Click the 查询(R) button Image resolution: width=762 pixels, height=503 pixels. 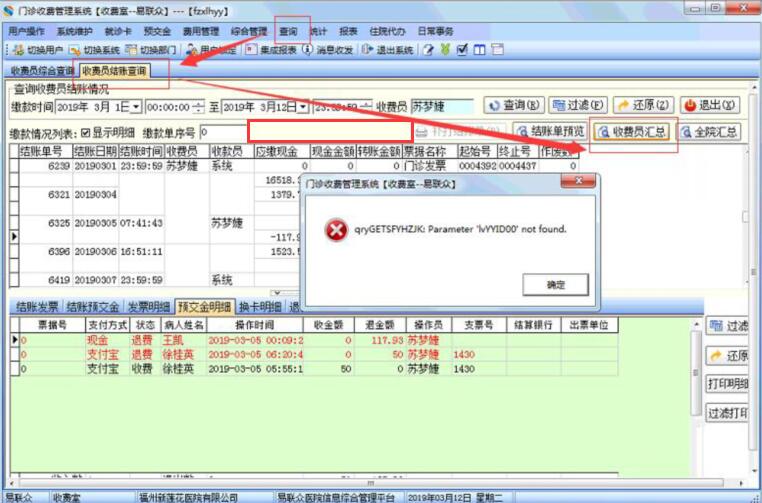click(513, 105)
